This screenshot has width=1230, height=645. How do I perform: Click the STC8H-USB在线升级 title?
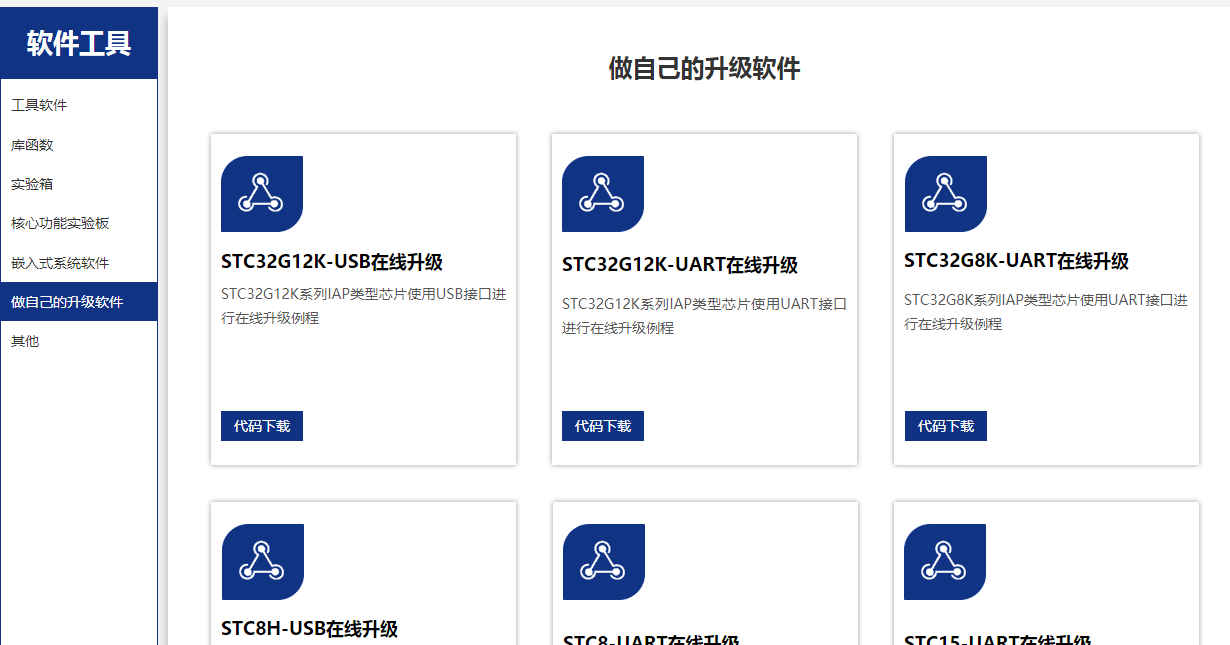click(x=309, y=629)
